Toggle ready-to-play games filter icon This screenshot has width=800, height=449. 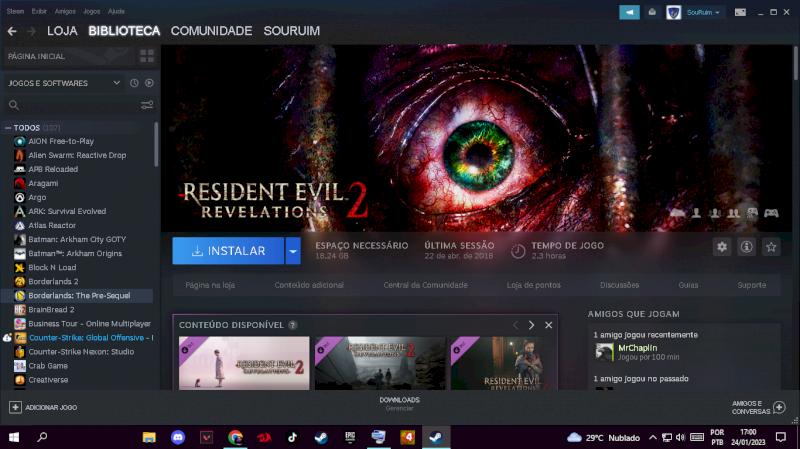149,83
